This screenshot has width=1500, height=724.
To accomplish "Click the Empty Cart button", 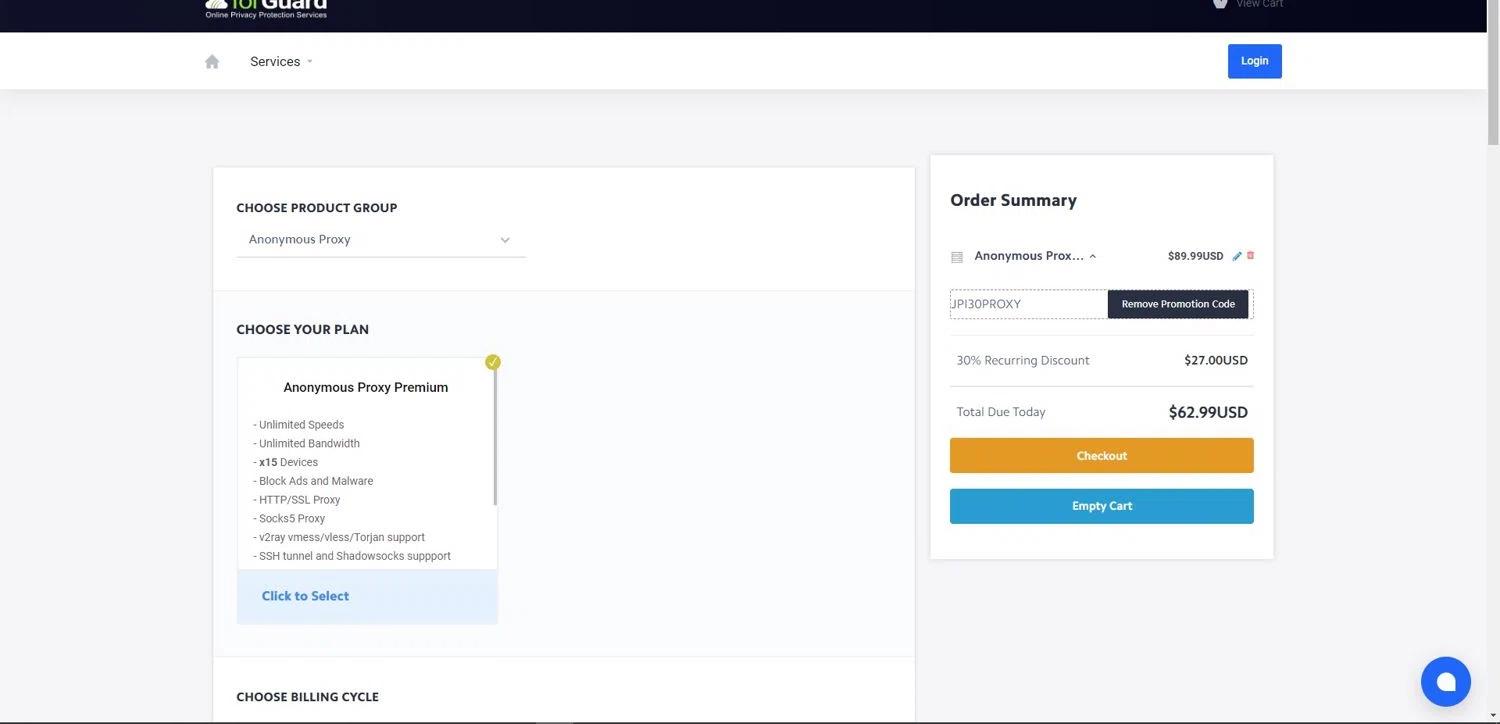I will click(x=1102, y=506).
